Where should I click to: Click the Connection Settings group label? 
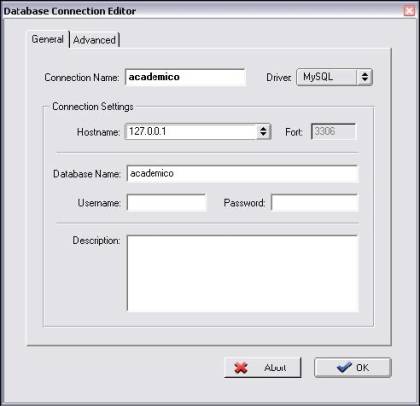pos(93,107)
